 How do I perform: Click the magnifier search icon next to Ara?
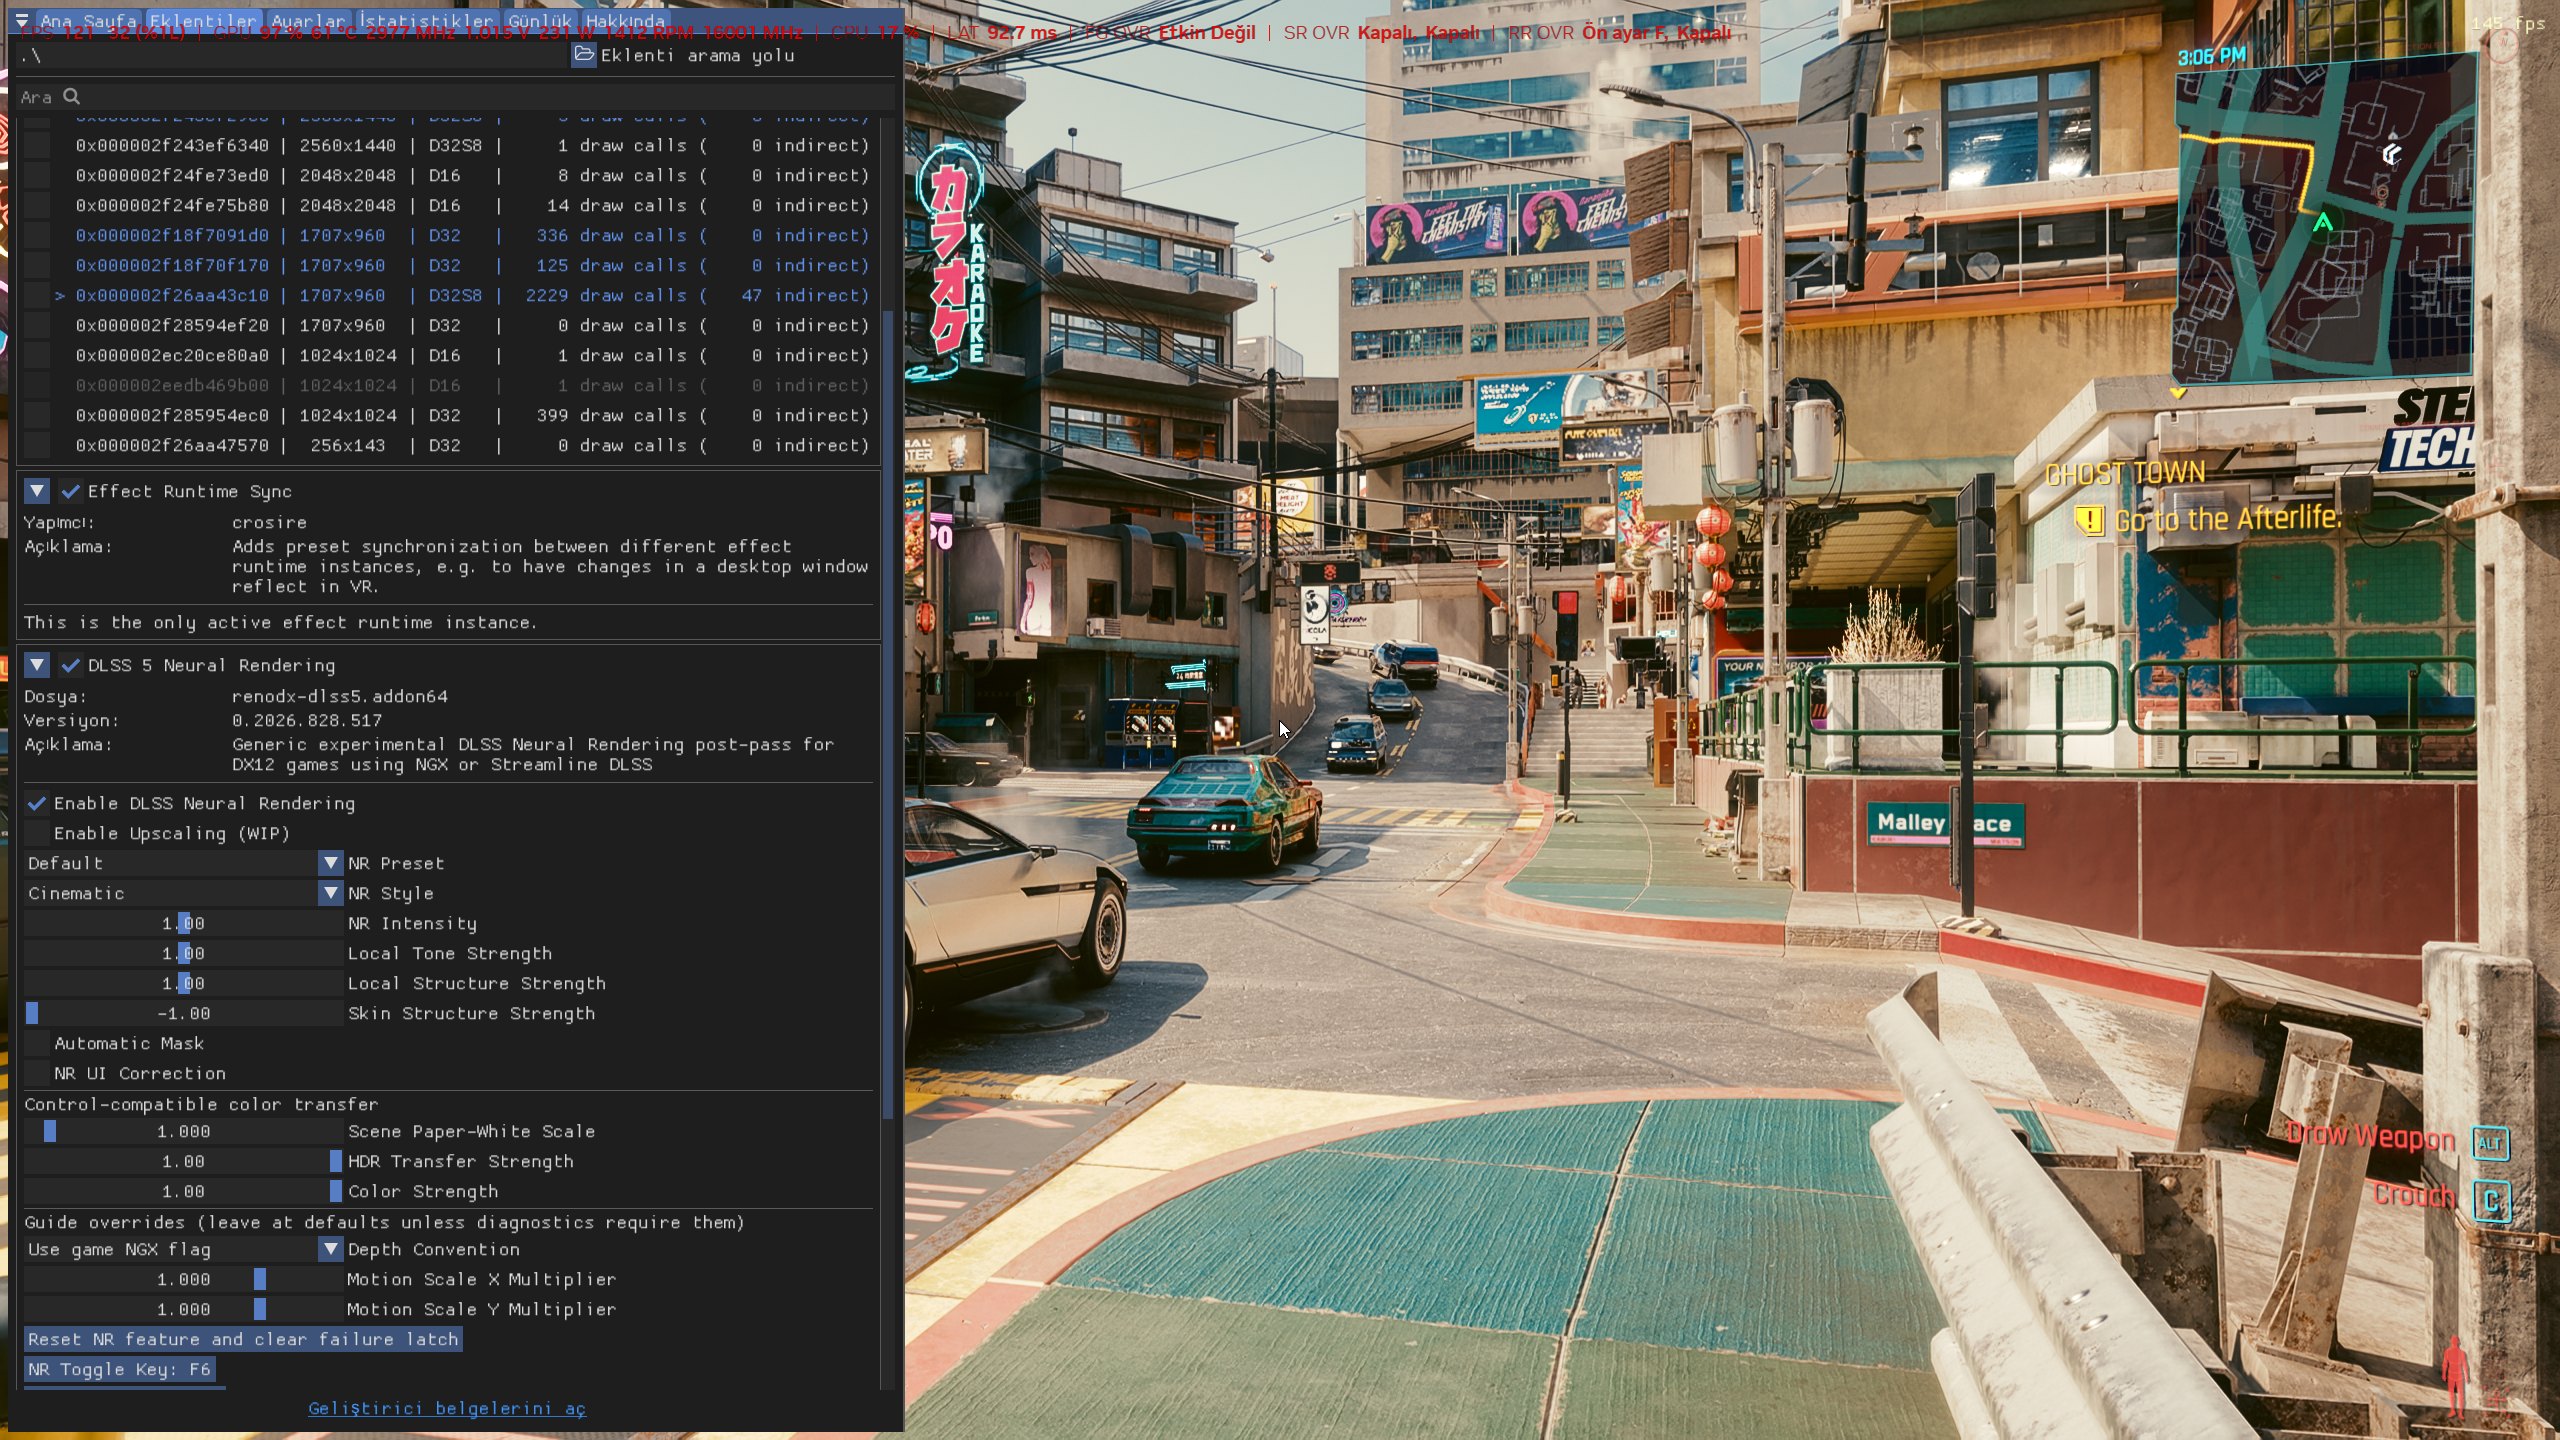click(71, 97)
